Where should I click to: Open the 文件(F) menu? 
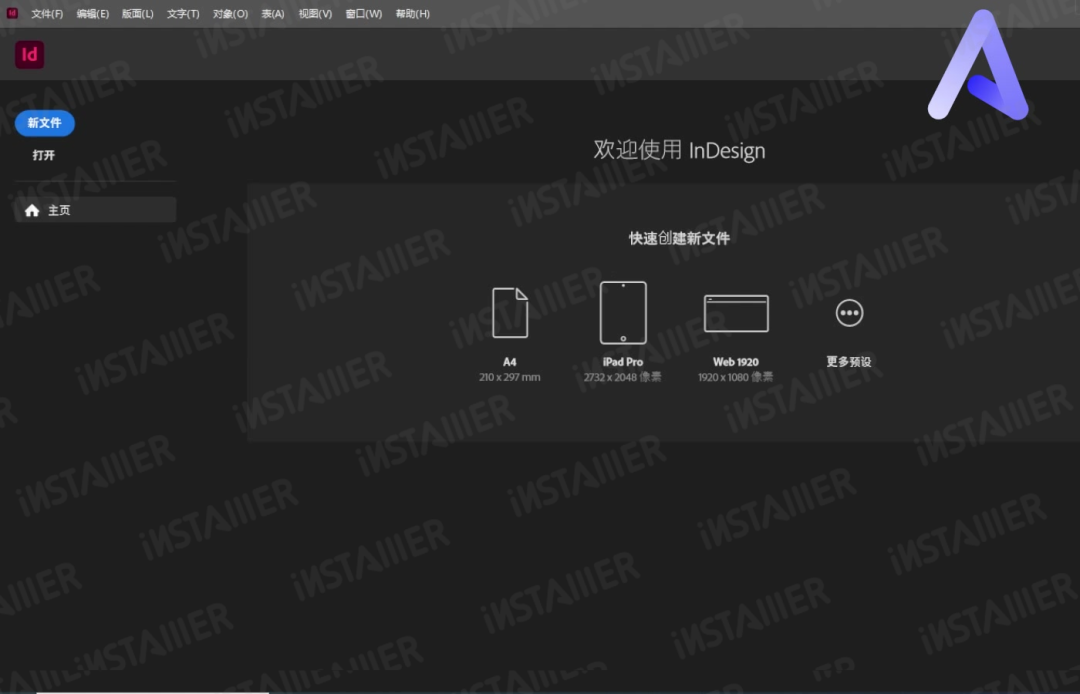point(47,14)
